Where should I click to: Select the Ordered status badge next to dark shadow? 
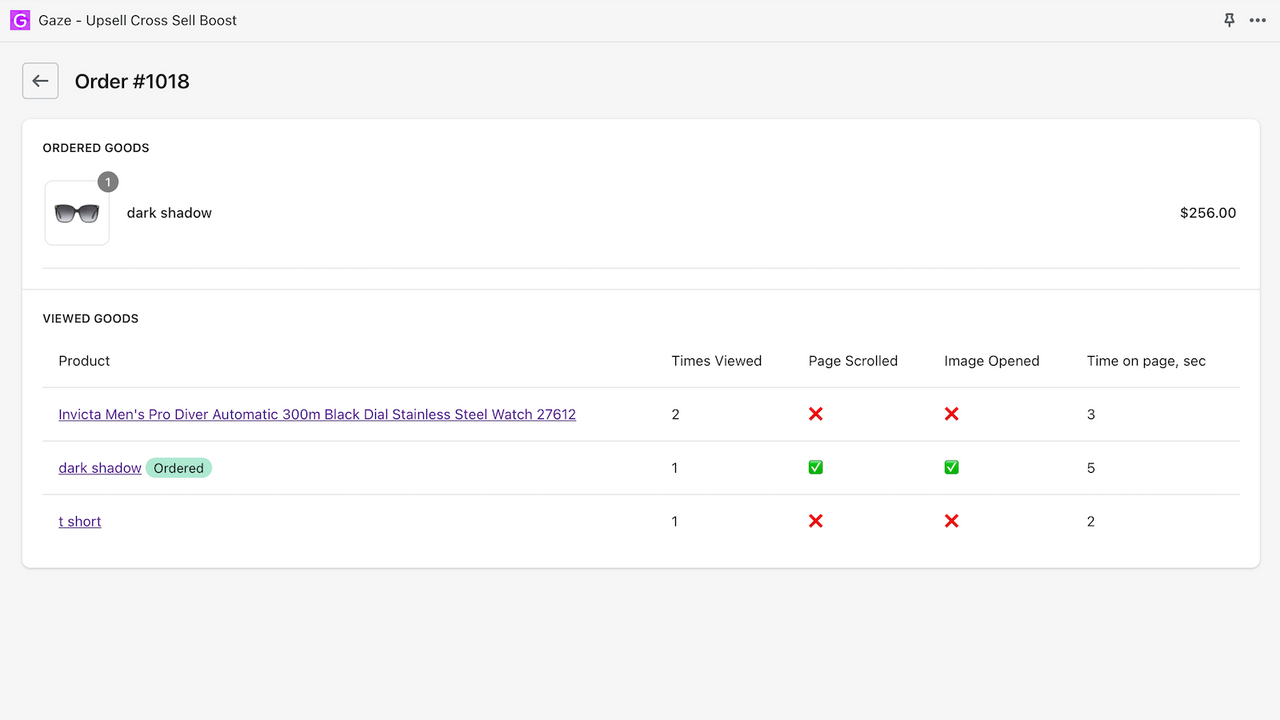click(x=178, y=467)
